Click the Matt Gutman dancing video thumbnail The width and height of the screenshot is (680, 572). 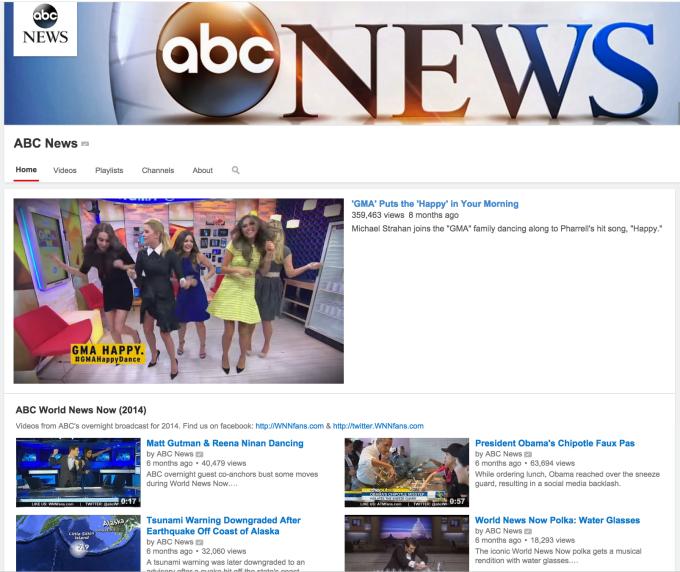coord(78,472)
